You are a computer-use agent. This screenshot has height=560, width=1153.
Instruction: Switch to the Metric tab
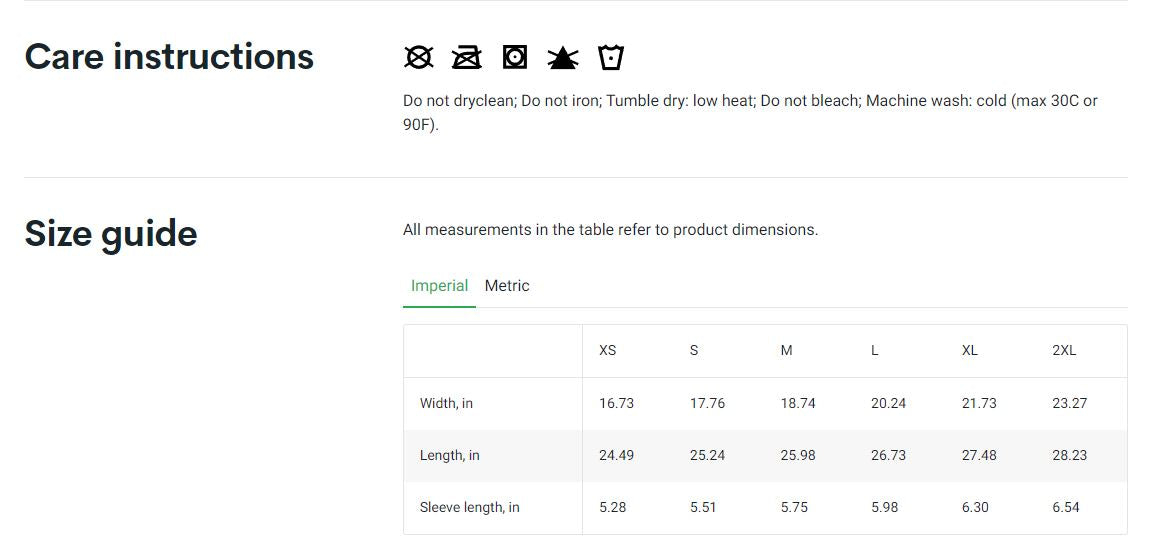click(x=507, y=286)
